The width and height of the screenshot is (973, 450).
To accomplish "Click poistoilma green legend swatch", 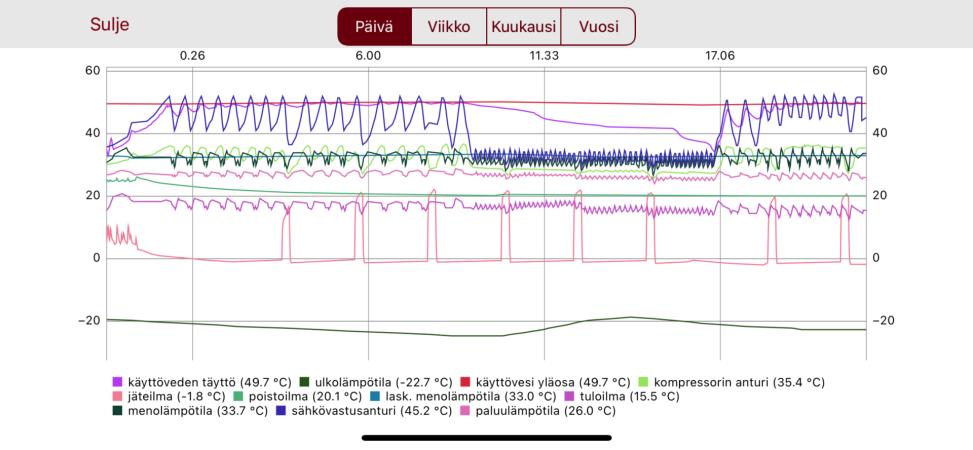I will click(239, 396).
